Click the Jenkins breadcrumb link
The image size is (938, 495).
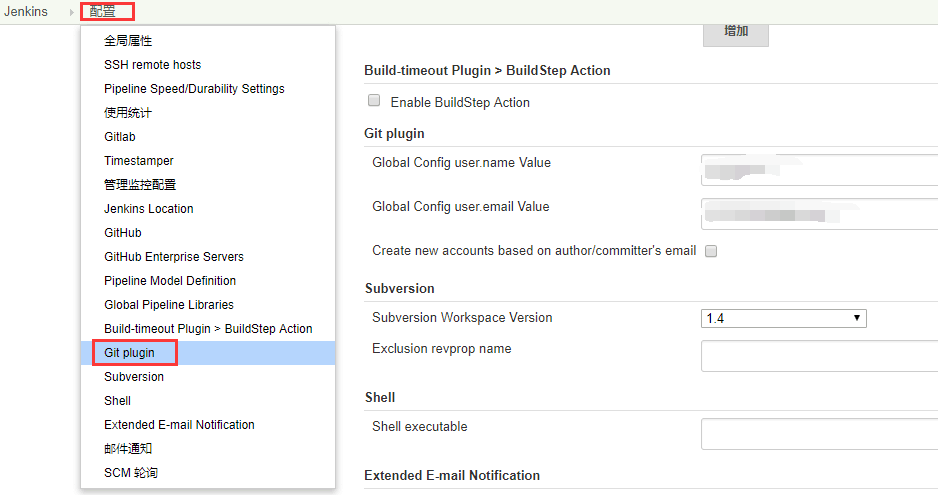tap(26, 11)
